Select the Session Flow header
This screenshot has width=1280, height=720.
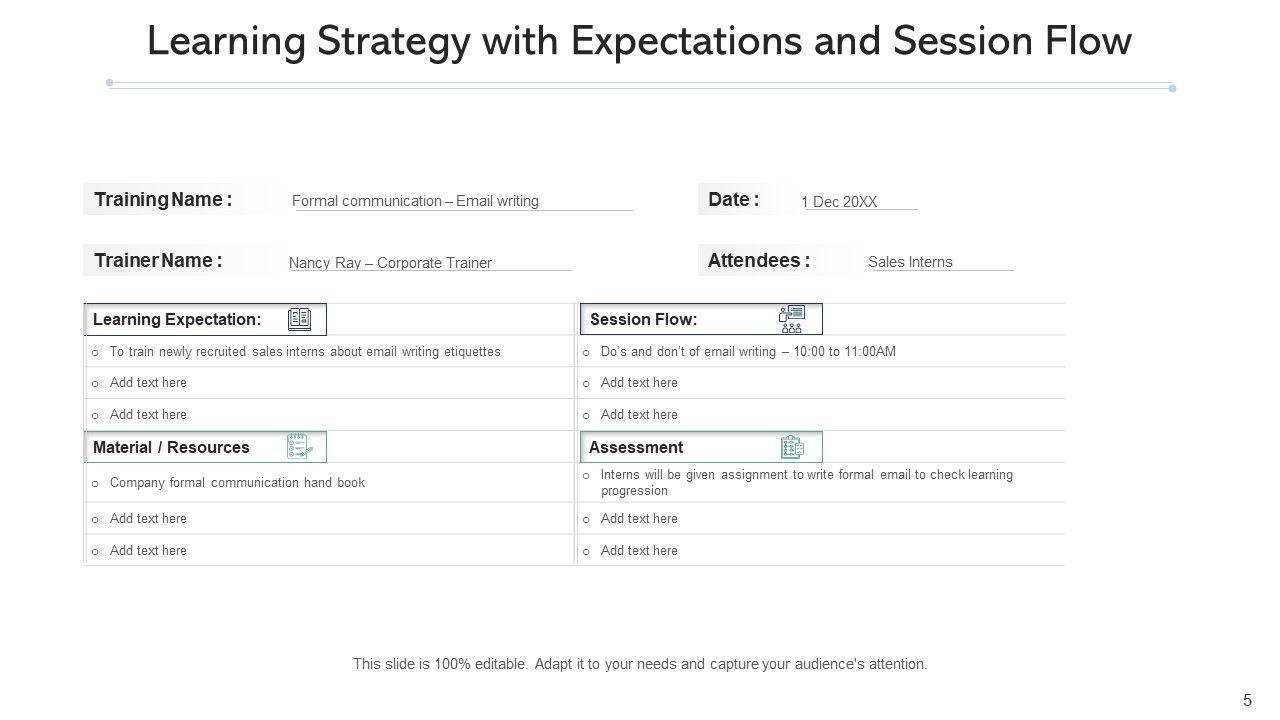click(644, 320)
